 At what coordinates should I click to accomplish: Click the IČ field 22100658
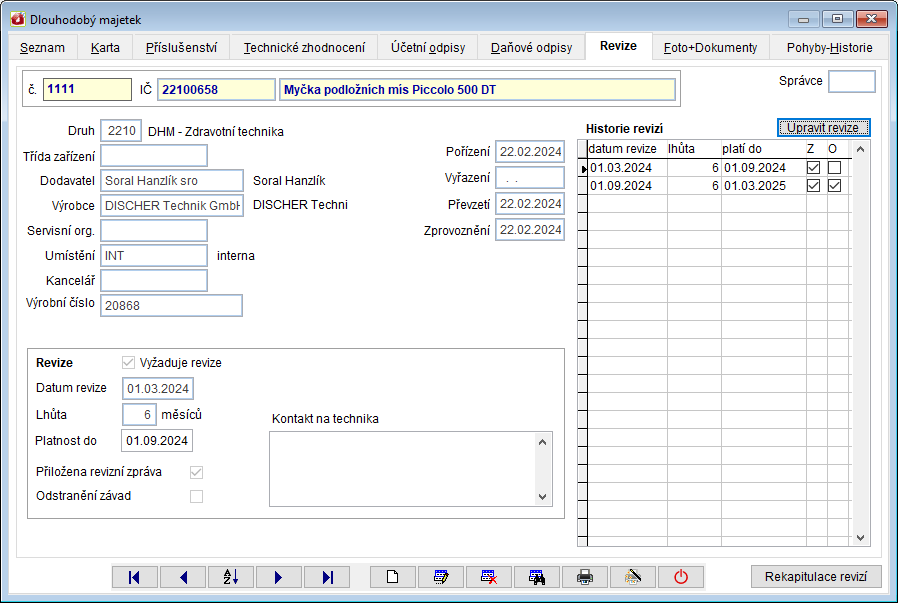pyautogui.click(x=216, y=89)
